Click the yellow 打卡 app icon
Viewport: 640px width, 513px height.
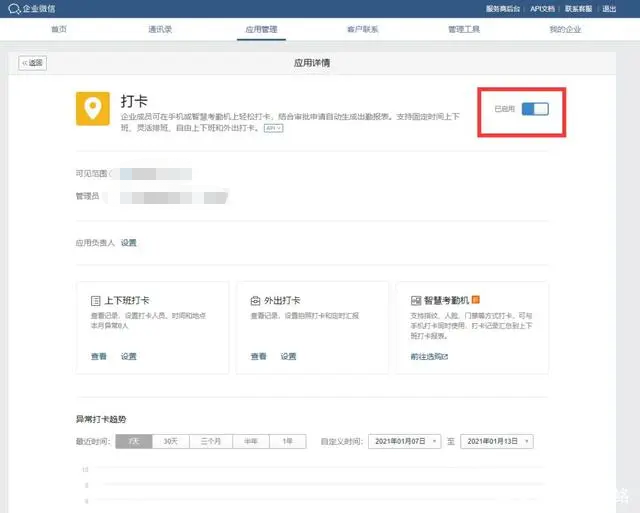tap(93, 108)
